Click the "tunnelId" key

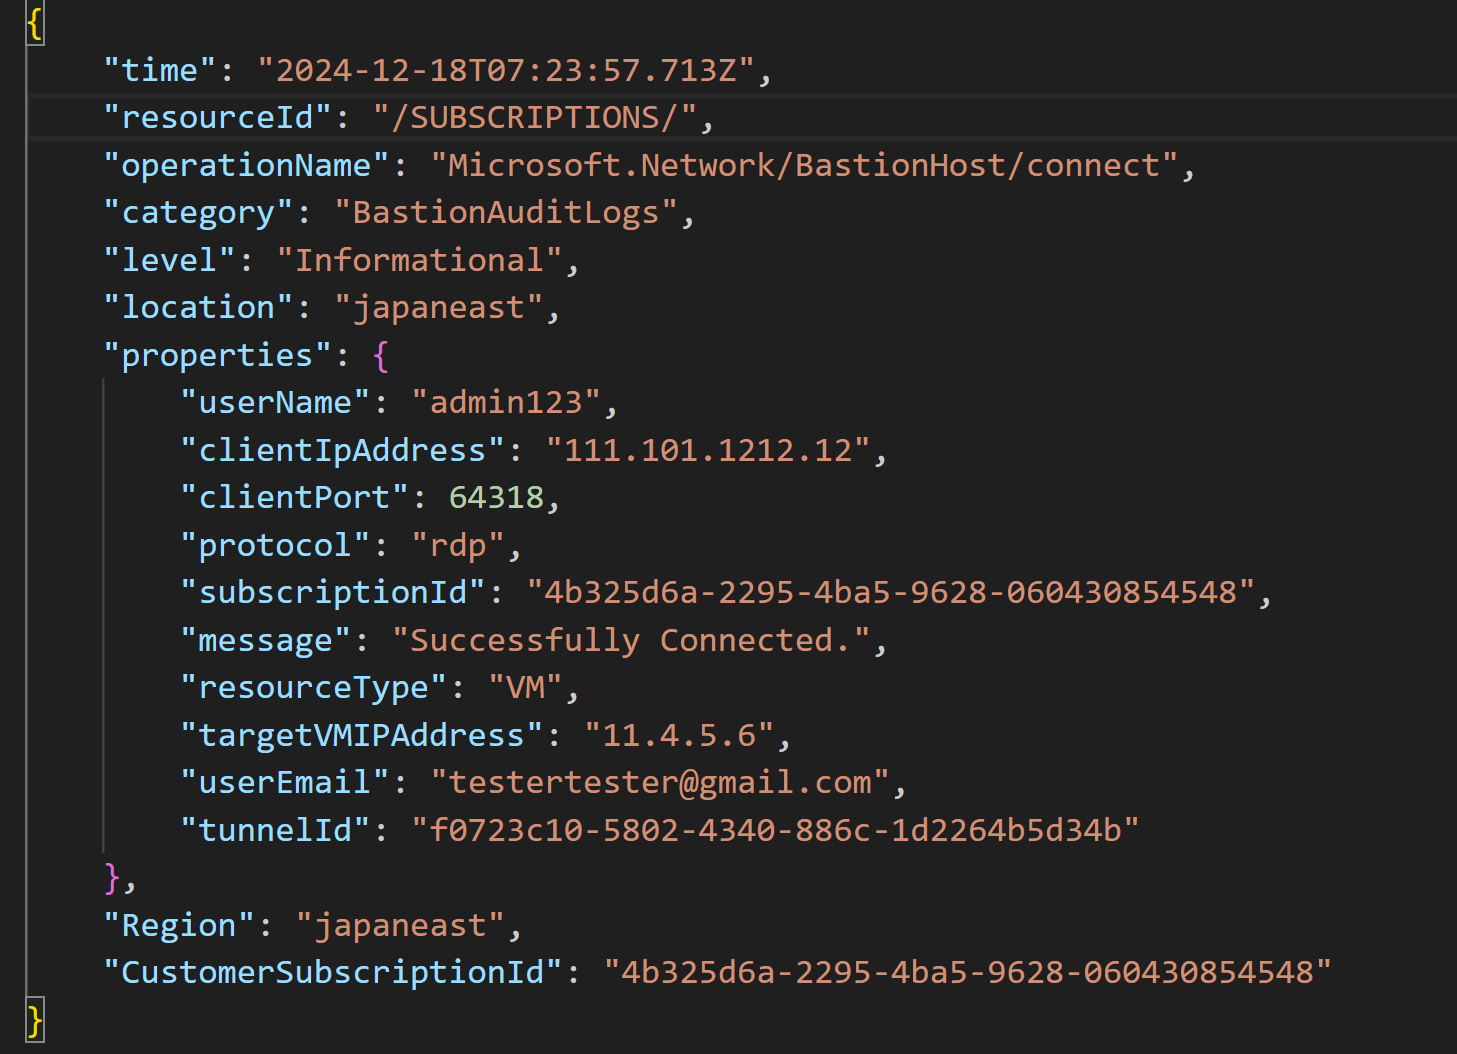(x=275, y=830)
